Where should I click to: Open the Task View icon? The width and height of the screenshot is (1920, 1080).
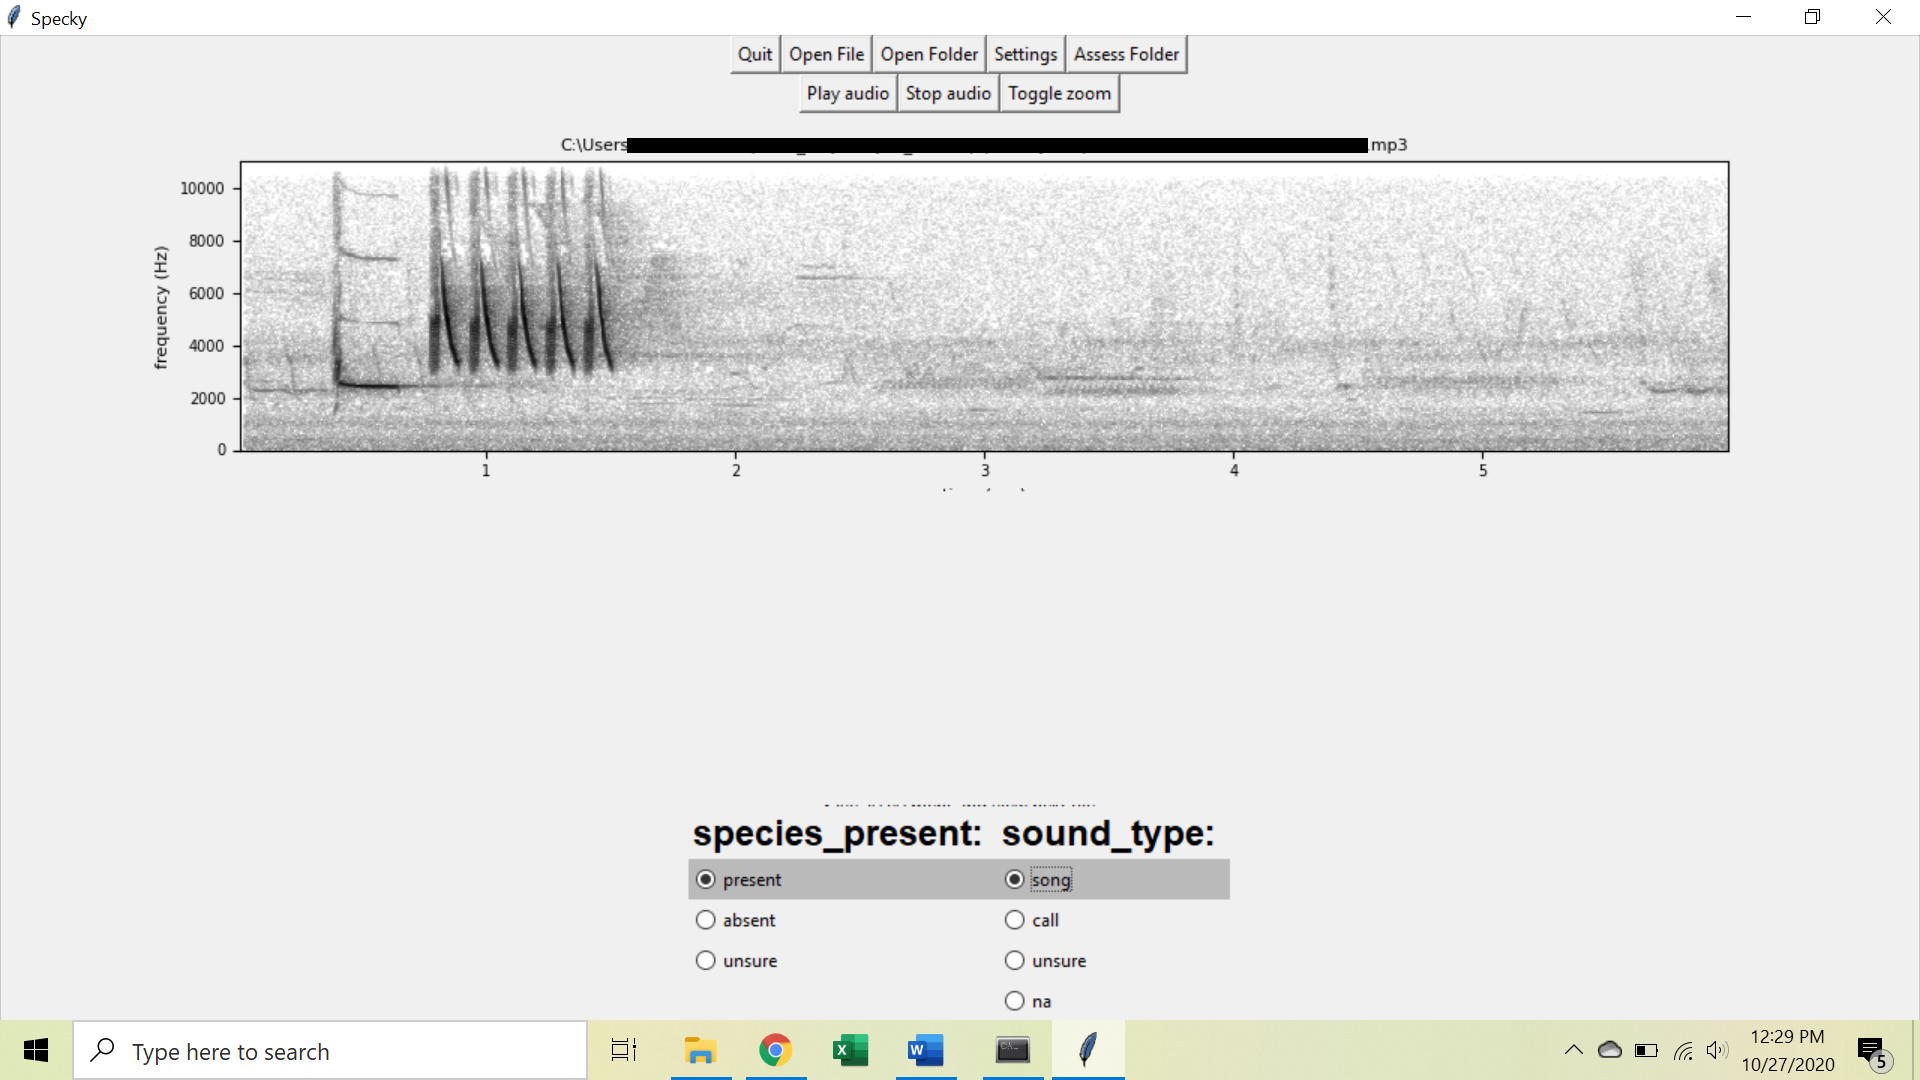[x=624, y=1050]
